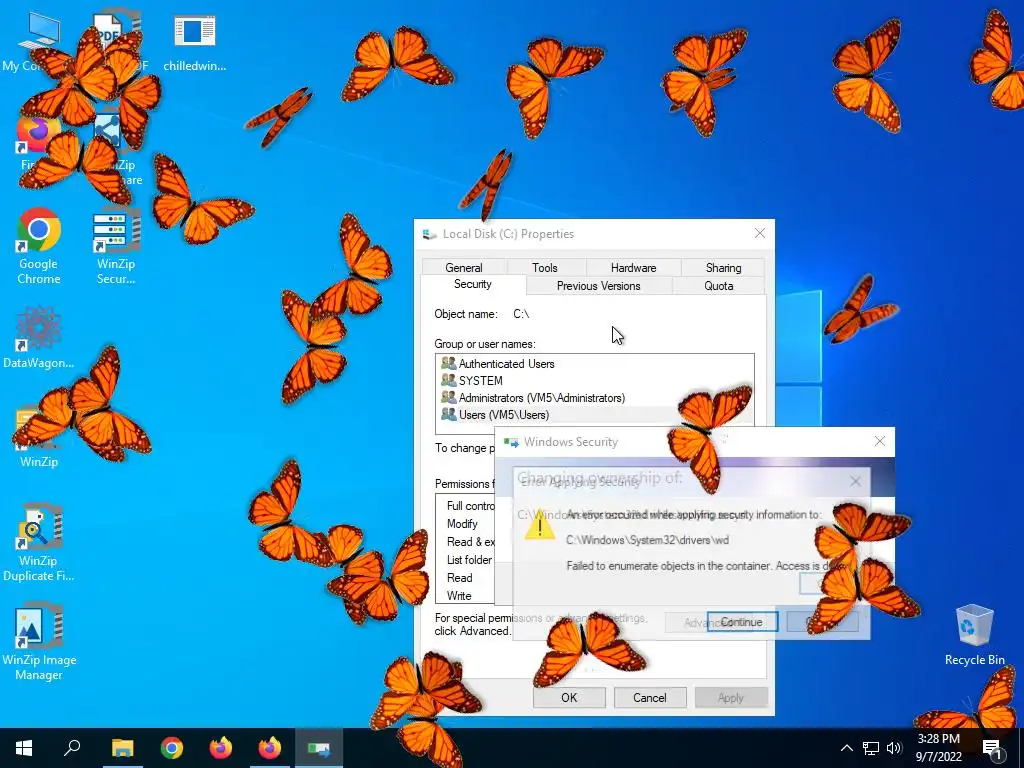Launch the DataWagon desktop shortcut
The image size is (1024, 768).
pyautogui.click(x=39, y=337)
